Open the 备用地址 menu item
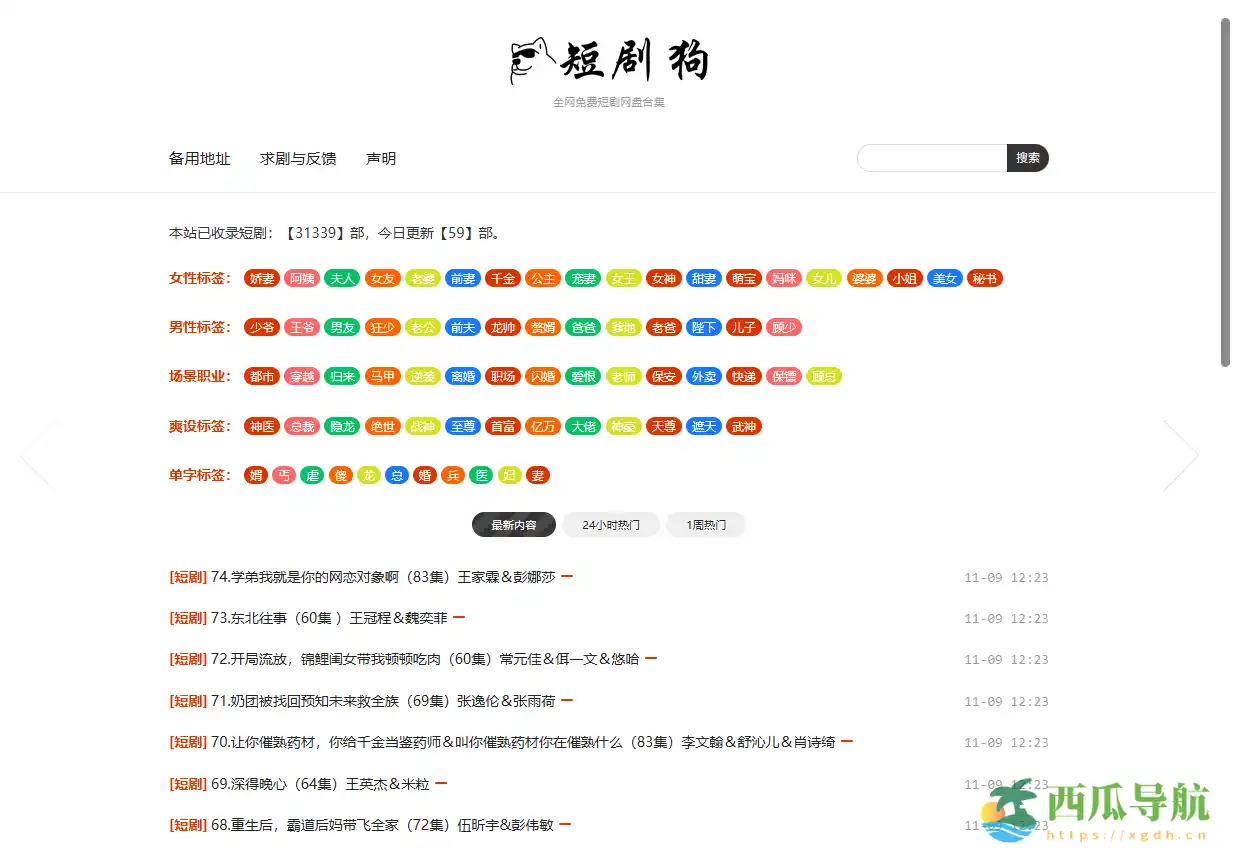1233x859 pixels. pyautogui.click(x=200, y=158)
